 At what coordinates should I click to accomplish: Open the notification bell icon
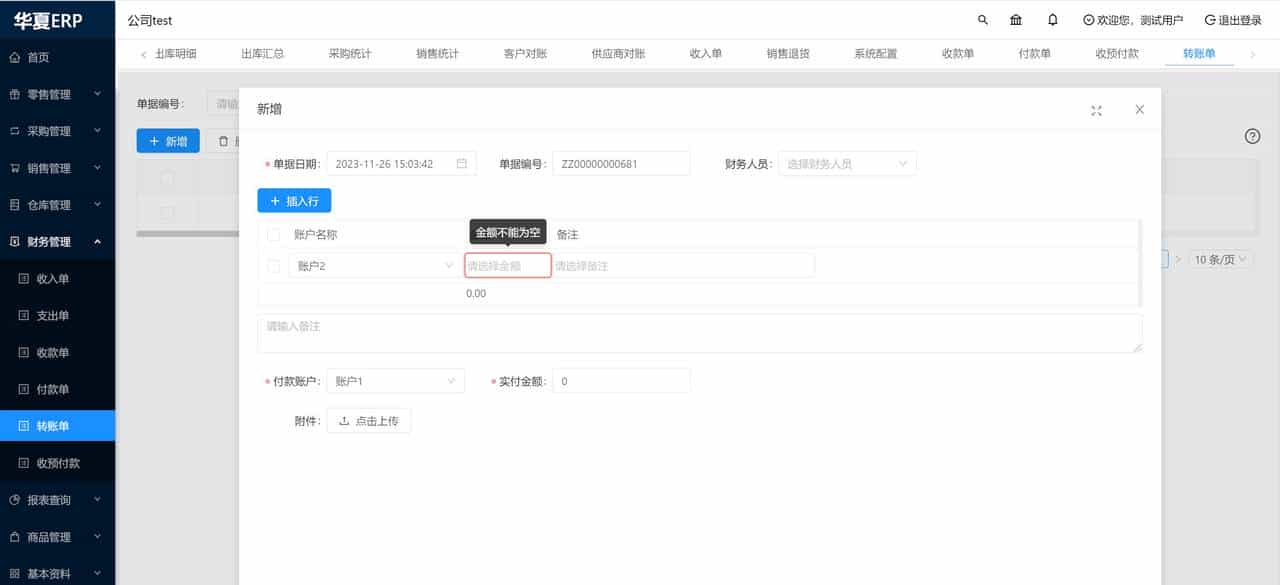point(1055,19)
